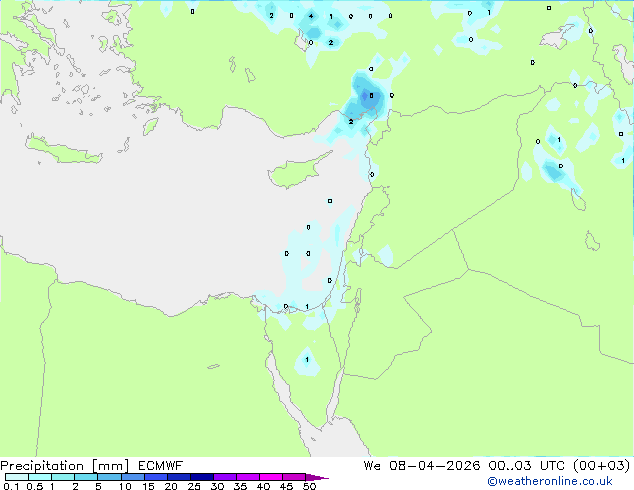This screenshot has height=490, width=634.
Task: Click the 0.5–1 mm legend color box
Action: [x=40, y=477]
